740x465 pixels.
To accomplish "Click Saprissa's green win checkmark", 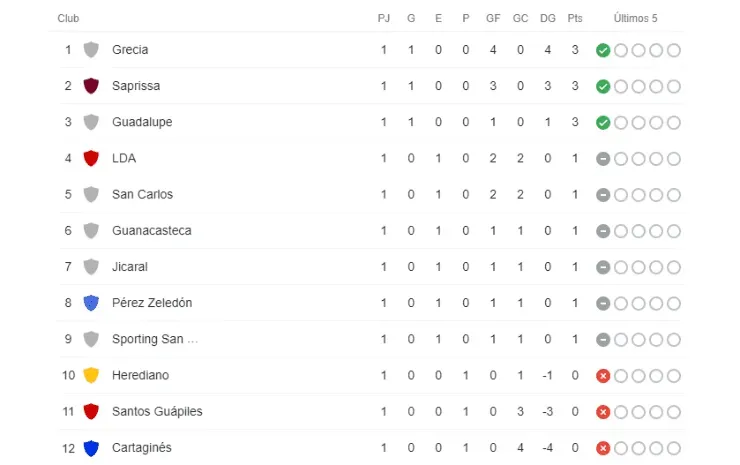I will point(602,86).
